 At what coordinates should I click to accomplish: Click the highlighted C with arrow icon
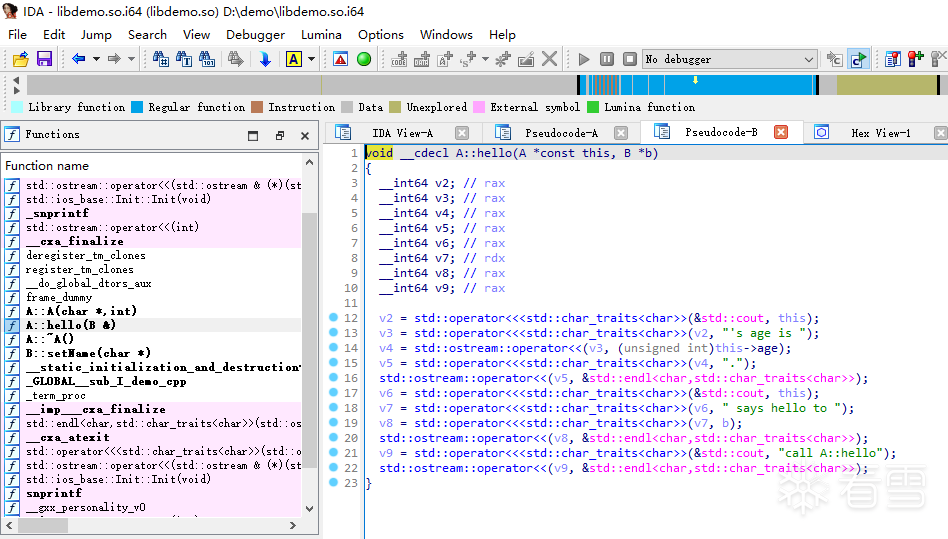click(x=858, y=59)
